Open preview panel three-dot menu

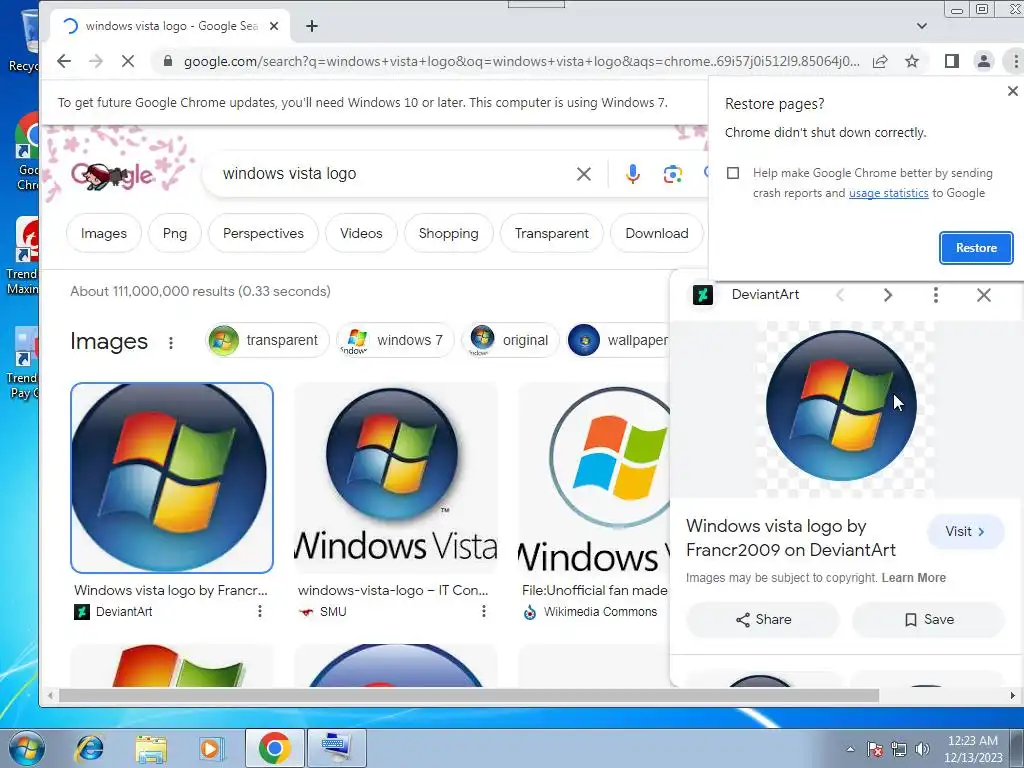936,295
